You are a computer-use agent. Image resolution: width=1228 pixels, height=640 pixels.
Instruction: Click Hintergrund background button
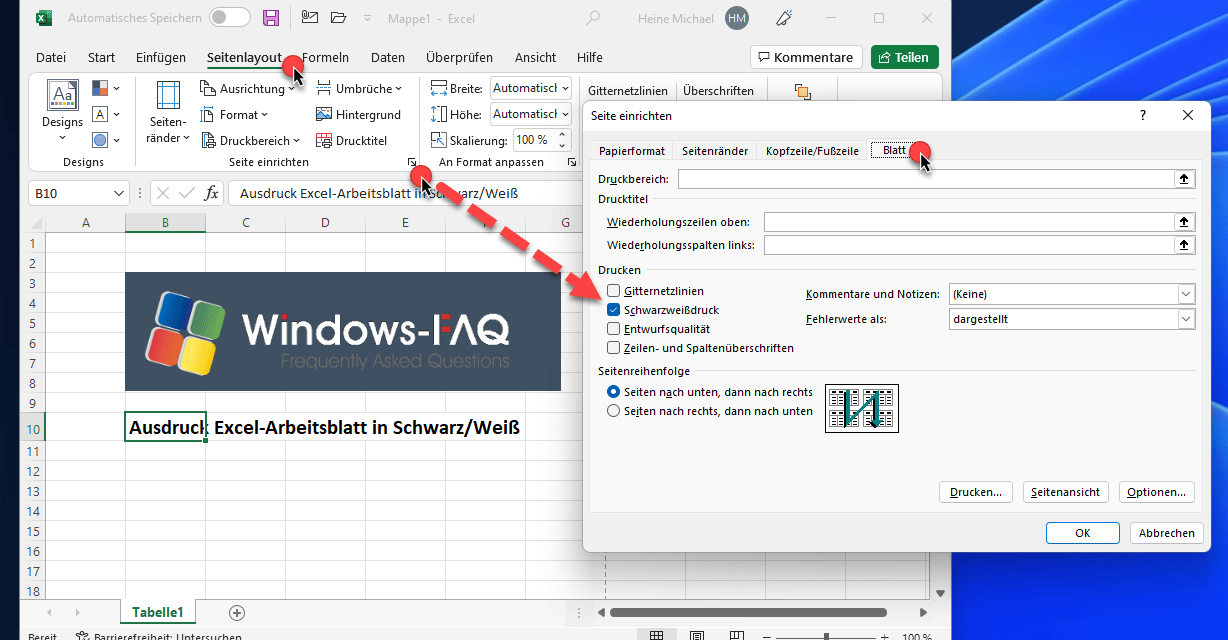(358, 115)
